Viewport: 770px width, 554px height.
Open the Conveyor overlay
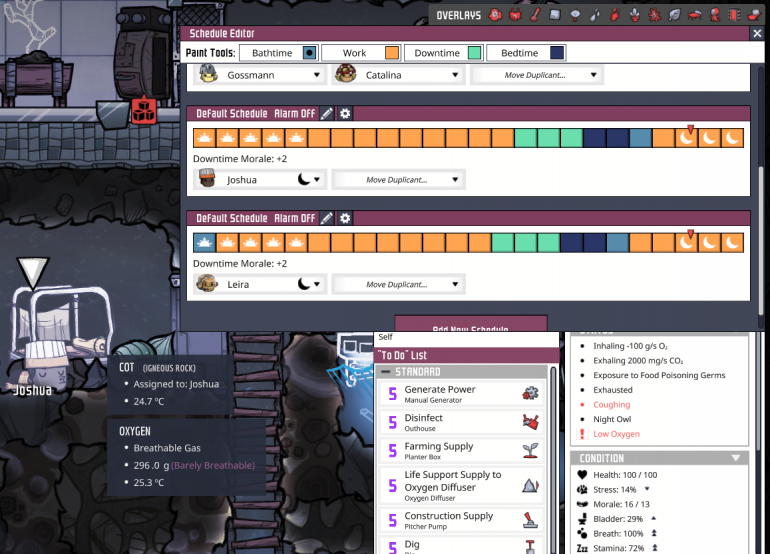tap(754, 15)
